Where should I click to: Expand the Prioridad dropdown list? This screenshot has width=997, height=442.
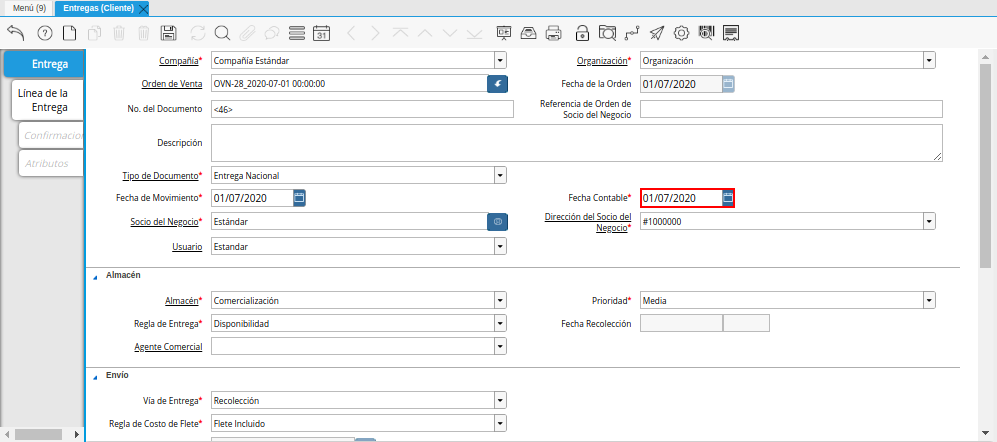point(929,300)
